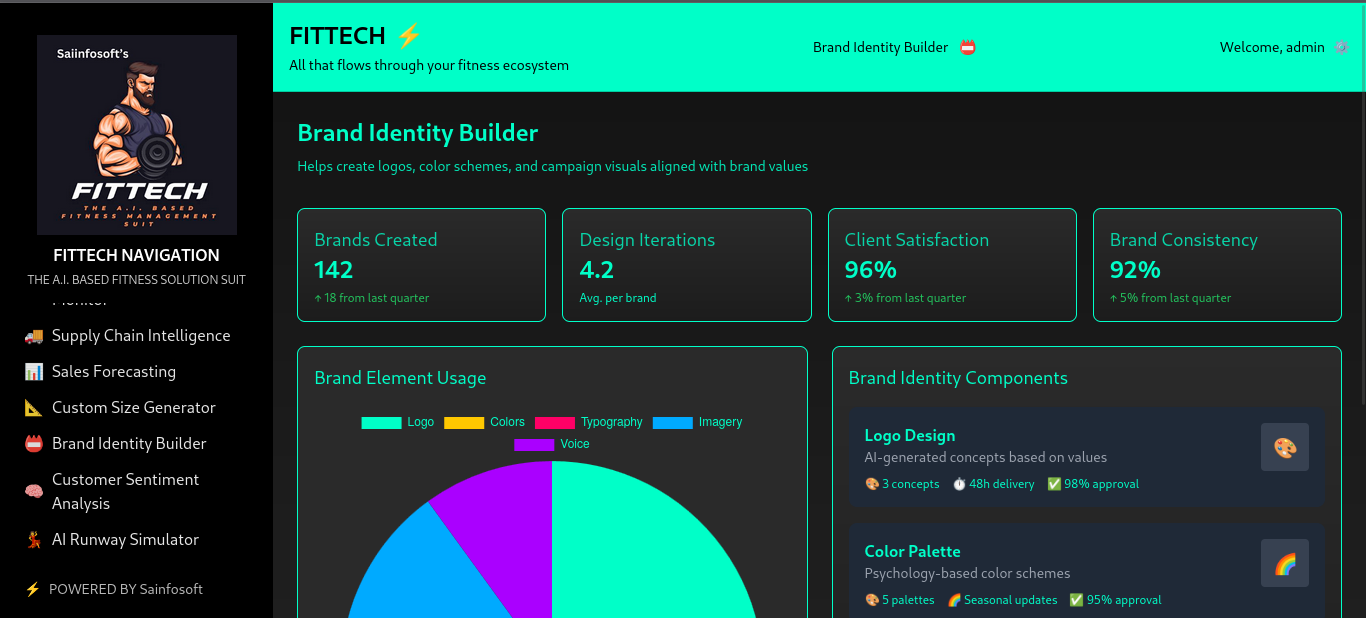Open settings gear next to Welcome admin
Image resolution: width=1366 pixels, height=618 pixels.
pyautogui.click(x=1341, y=47)
